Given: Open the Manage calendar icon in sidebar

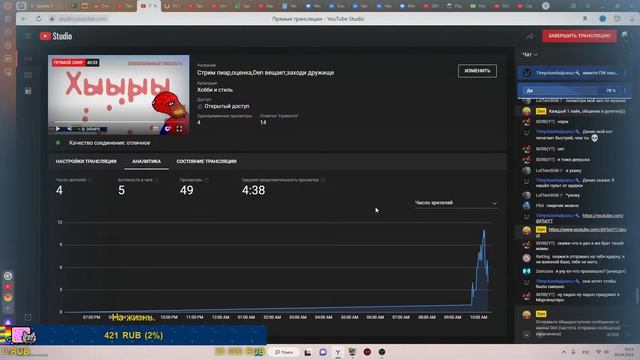Looking at the screenshot, I should click(x=28, y=91).
